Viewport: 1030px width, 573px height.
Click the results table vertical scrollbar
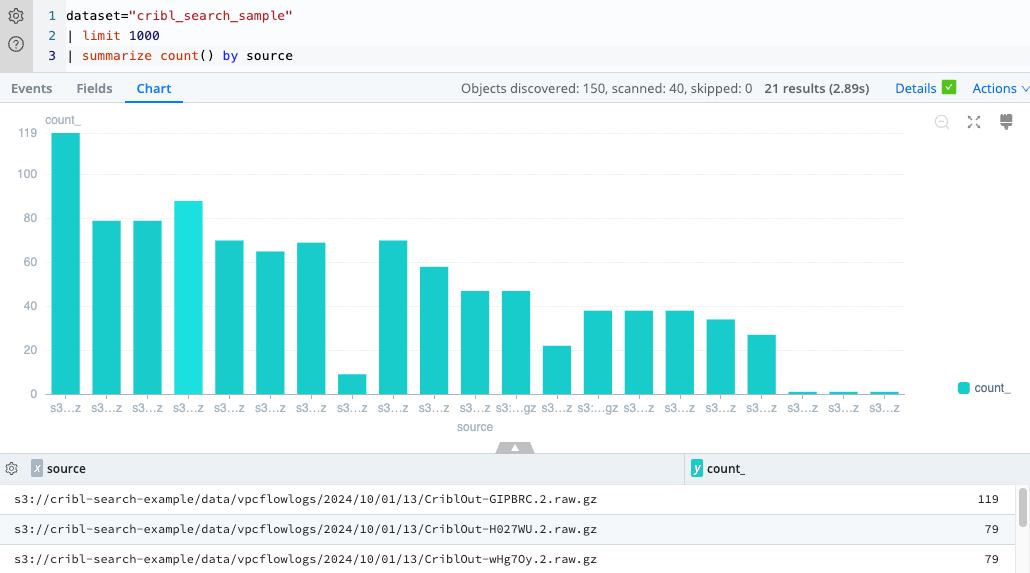[1022, 507]
